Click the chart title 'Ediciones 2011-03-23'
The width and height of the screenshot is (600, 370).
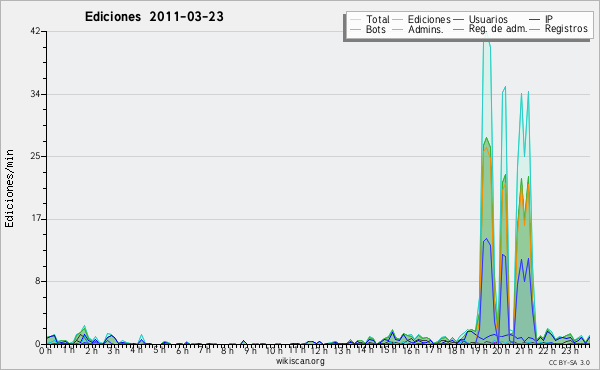coord(154,17)
